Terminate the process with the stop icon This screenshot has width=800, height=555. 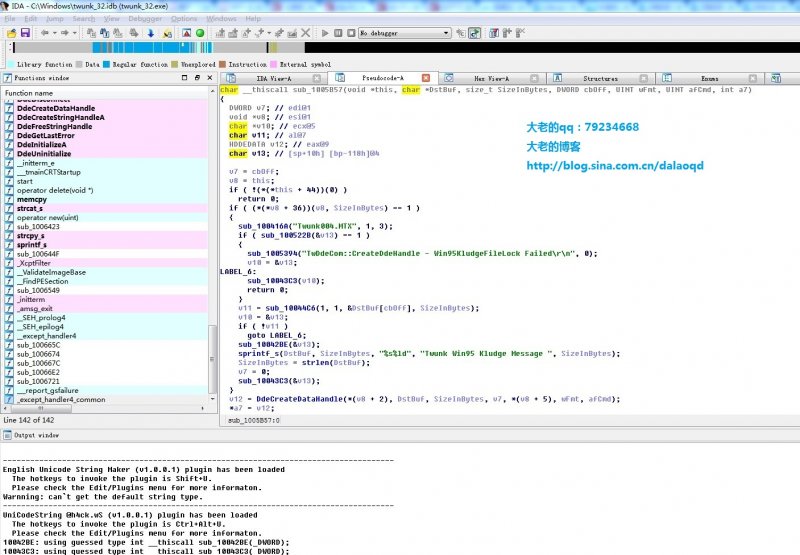pos(351,33)
